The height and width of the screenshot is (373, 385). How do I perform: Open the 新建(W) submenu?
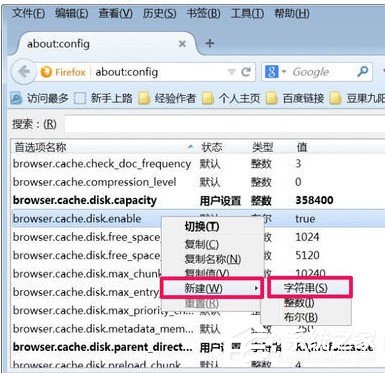212,288
